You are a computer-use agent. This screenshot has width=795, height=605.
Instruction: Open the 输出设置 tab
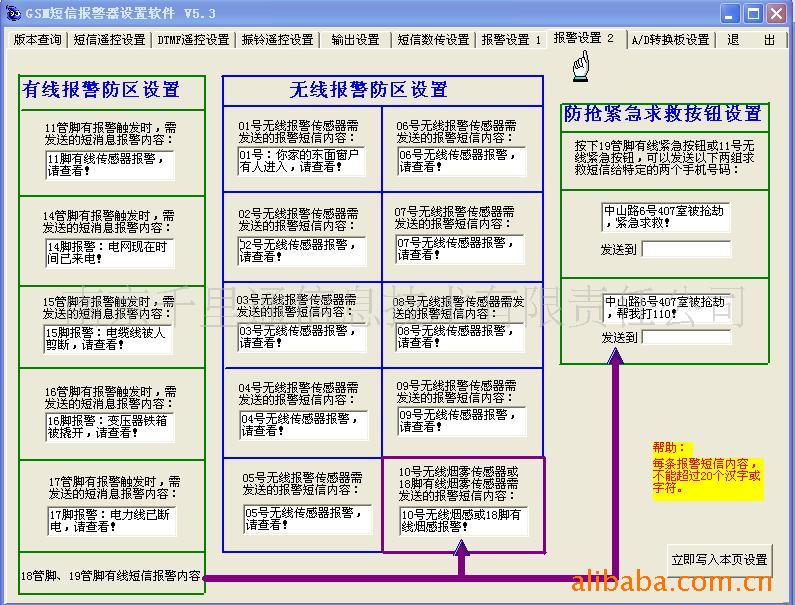point(355,40)
